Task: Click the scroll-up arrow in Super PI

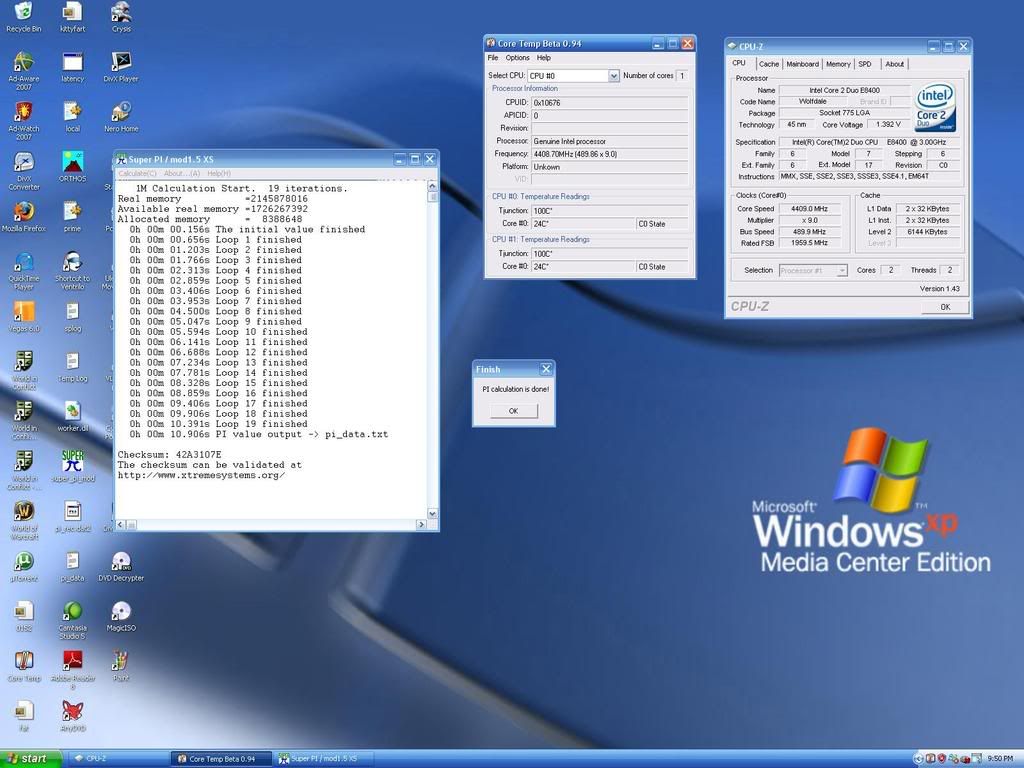Action: [x=432, y=187]
